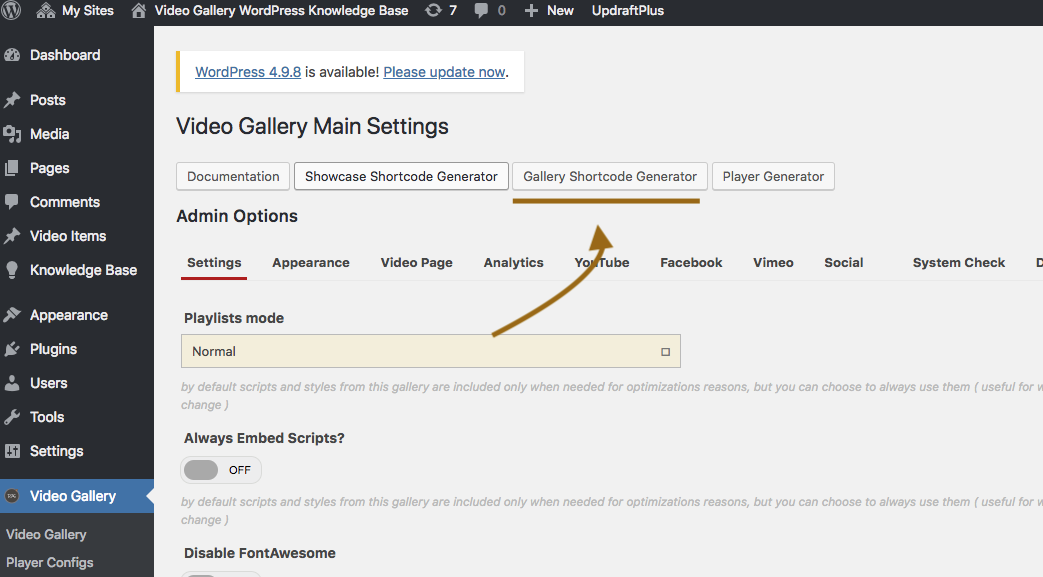The image size is (1043, 577).
Task: Open the YouTube tab
Action: [602, 263]
